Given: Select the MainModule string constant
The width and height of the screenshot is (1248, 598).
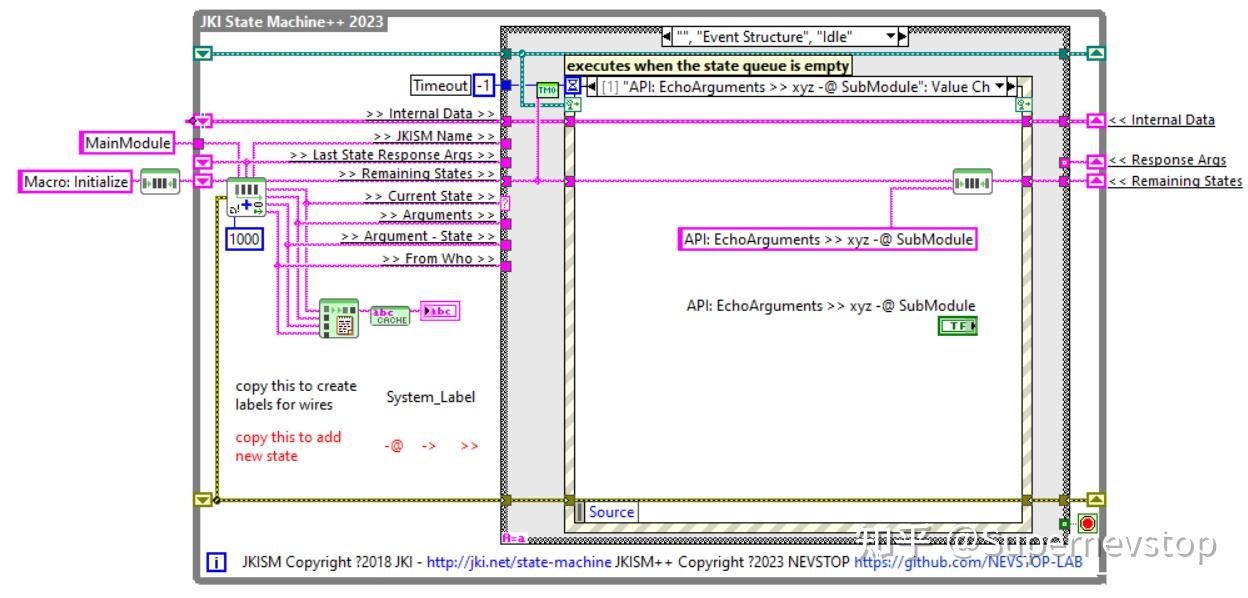Looking at the screenshot, I should tap(126, 143).
